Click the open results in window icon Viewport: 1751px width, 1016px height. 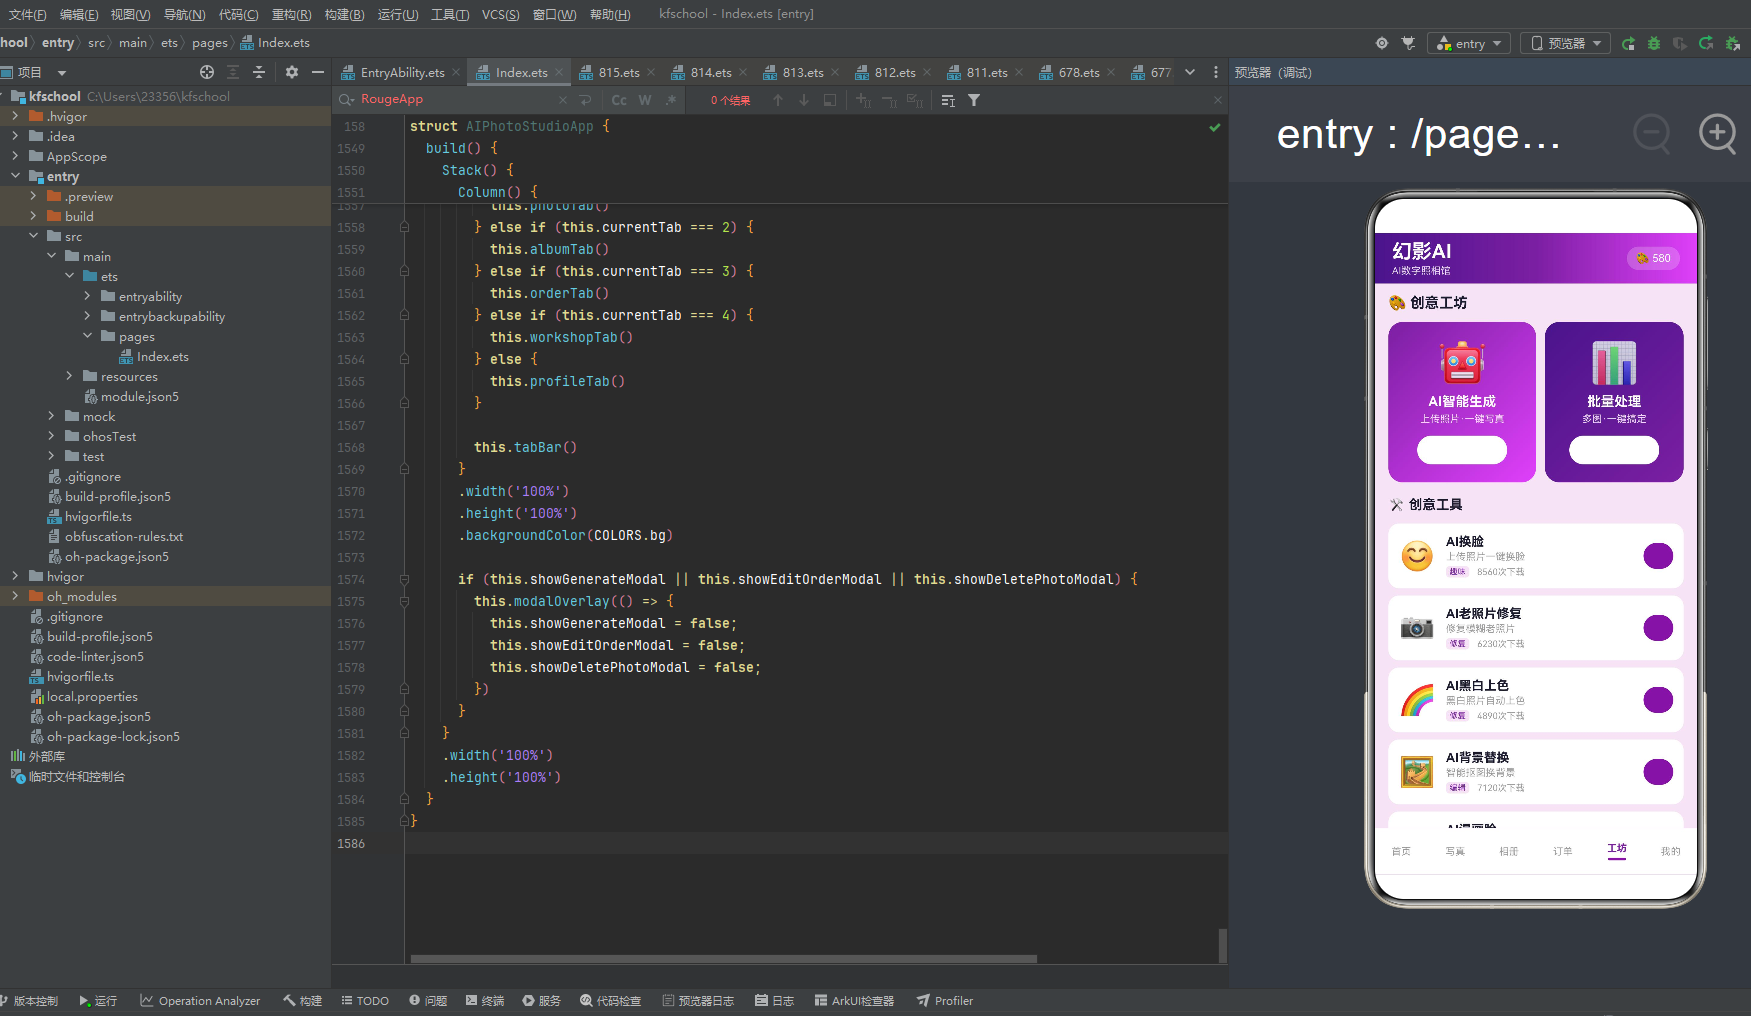click(x=830, y=100)
